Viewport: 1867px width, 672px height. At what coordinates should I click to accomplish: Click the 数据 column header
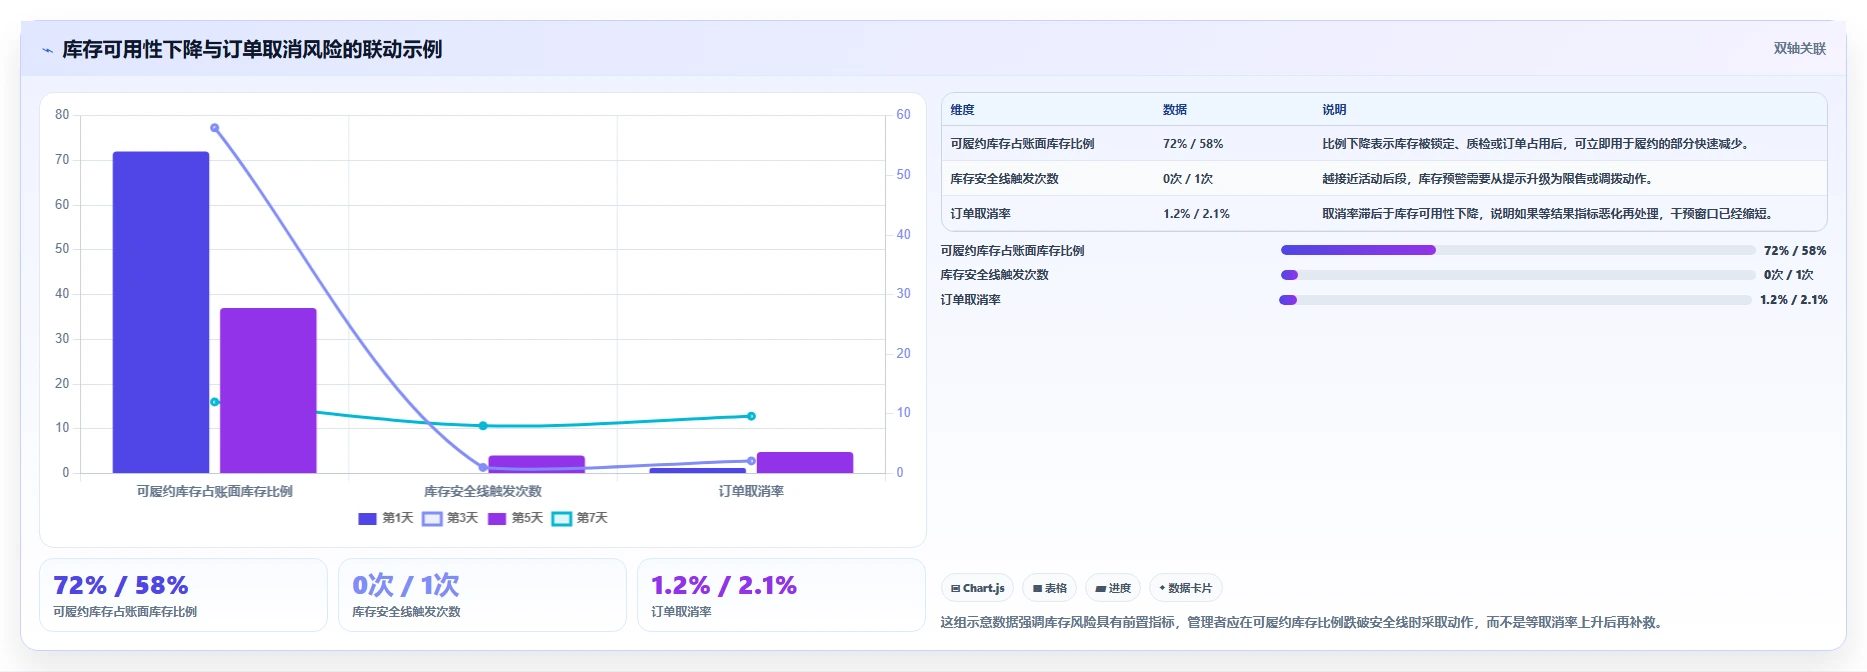click(1175, 110)
